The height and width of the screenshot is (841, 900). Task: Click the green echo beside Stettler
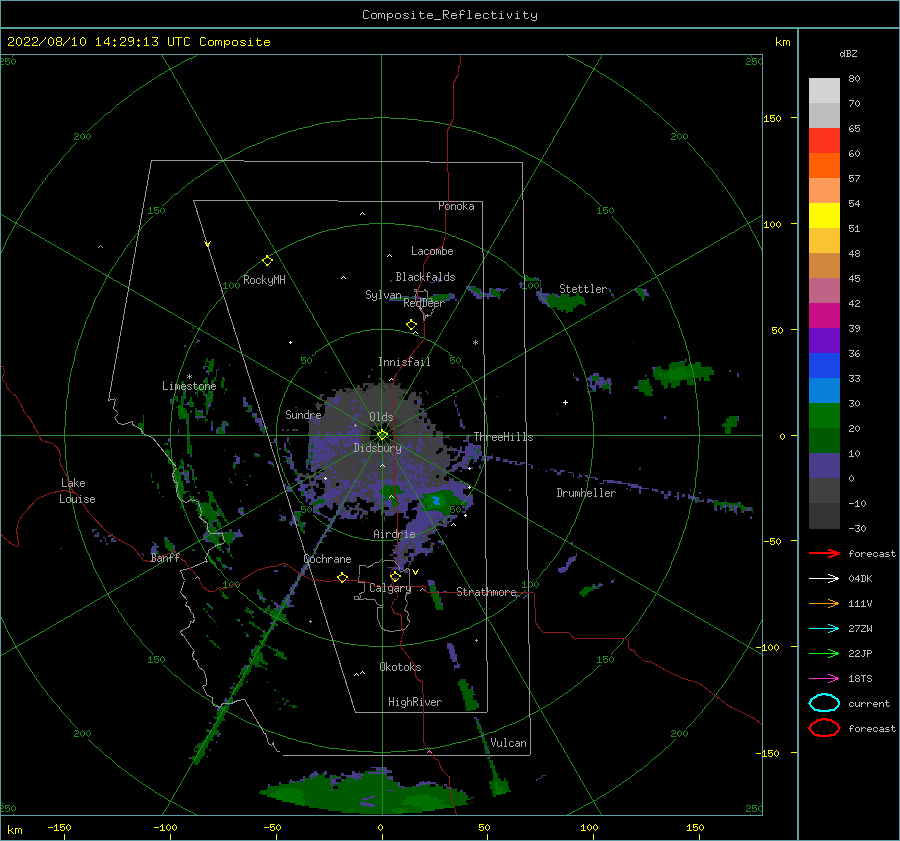click(x=564, y=302)
